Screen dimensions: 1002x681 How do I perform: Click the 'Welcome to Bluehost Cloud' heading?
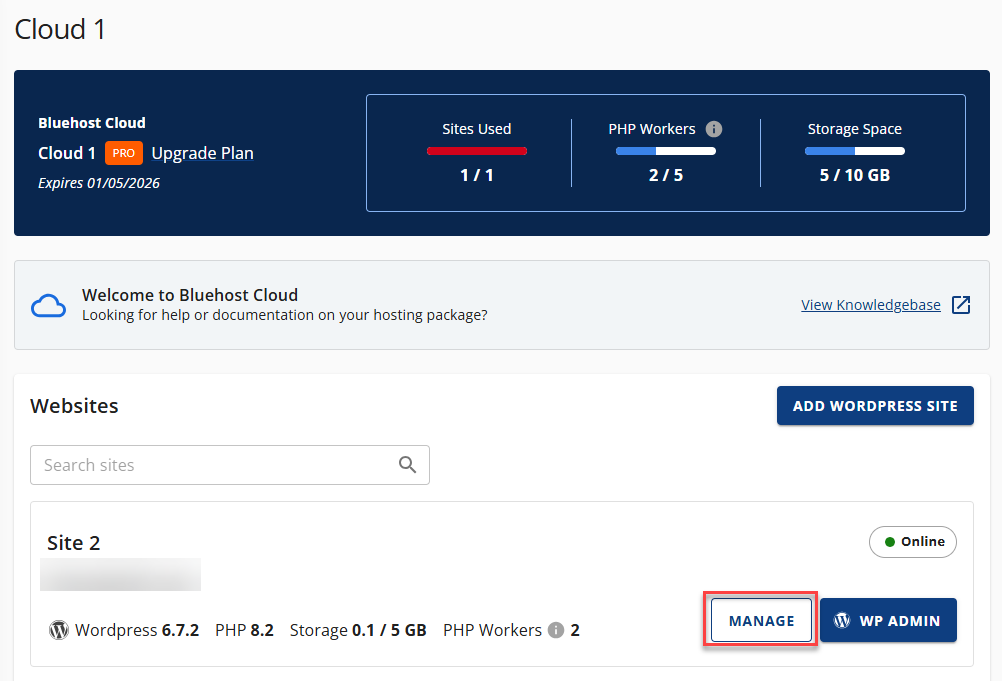click(190, 295)
